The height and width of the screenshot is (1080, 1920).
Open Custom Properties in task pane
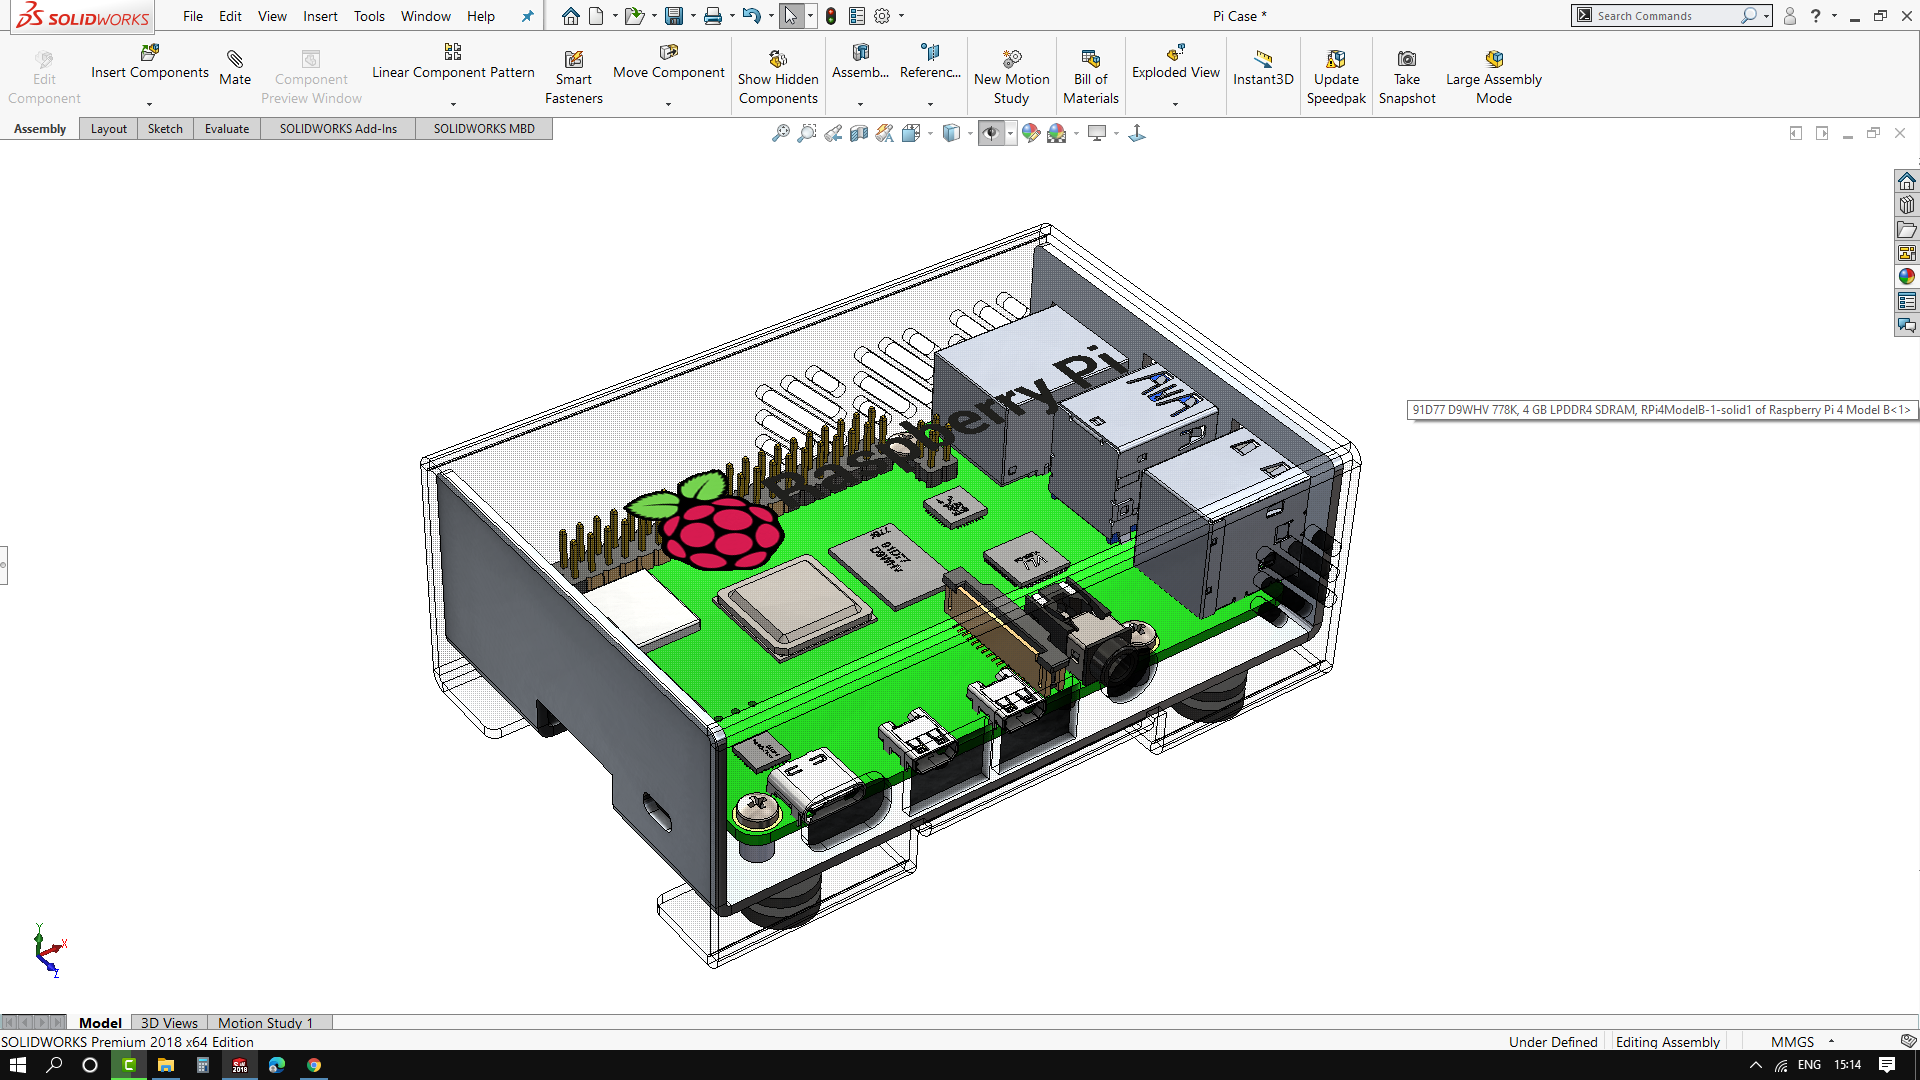point(1907,301)
